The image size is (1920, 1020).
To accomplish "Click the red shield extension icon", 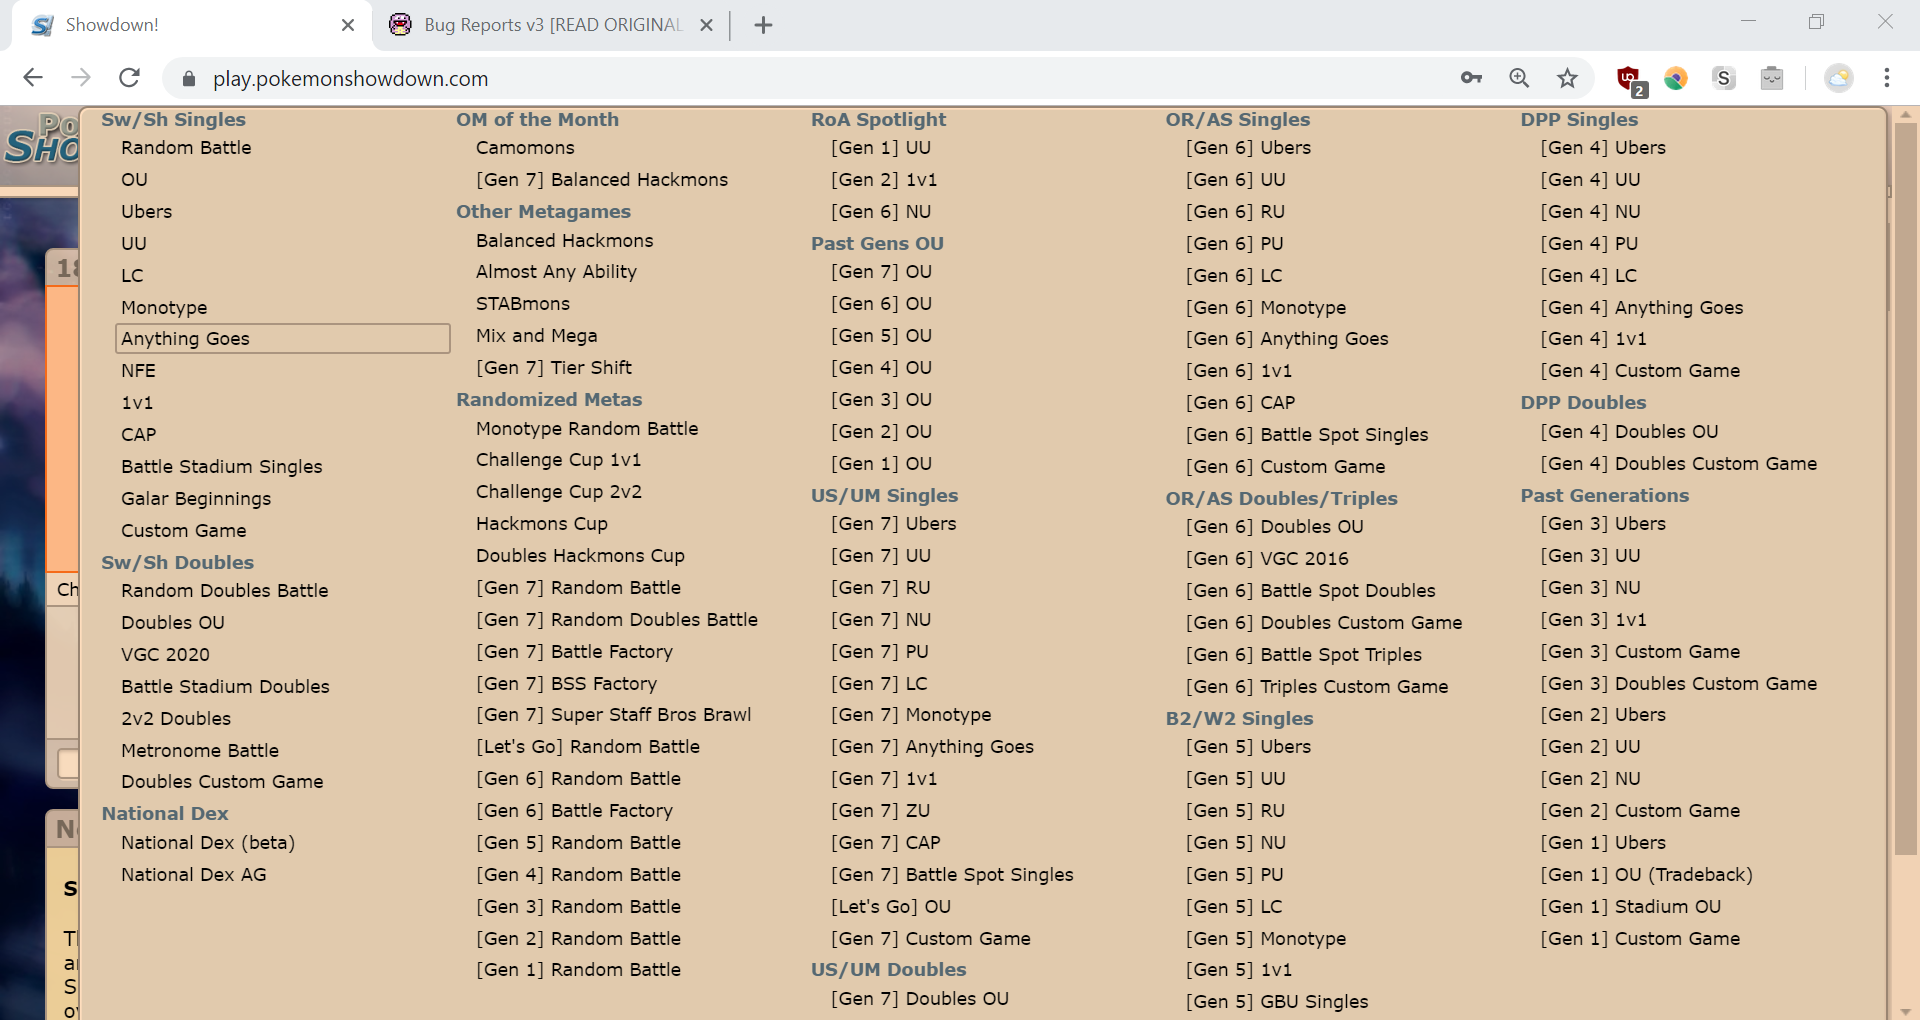I will pyautogui.click(x=1628, y=78).
